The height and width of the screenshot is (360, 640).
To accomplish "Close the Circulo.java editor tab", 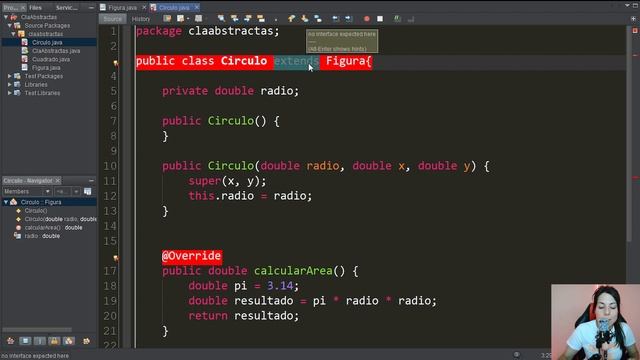I will click(197, 7).
